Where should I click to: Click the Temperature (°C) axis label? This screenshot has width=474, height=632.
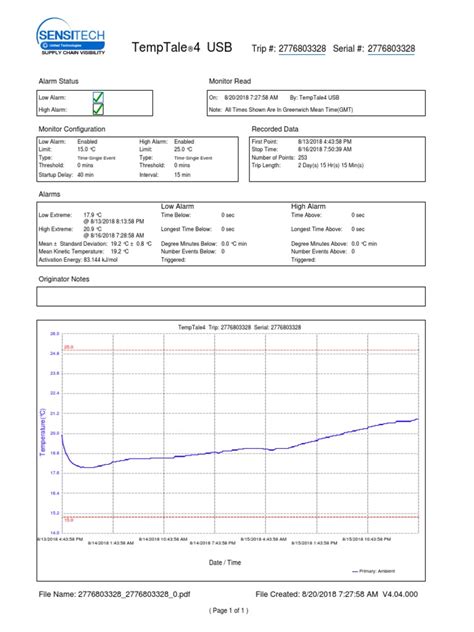click(x=43, y=432)
